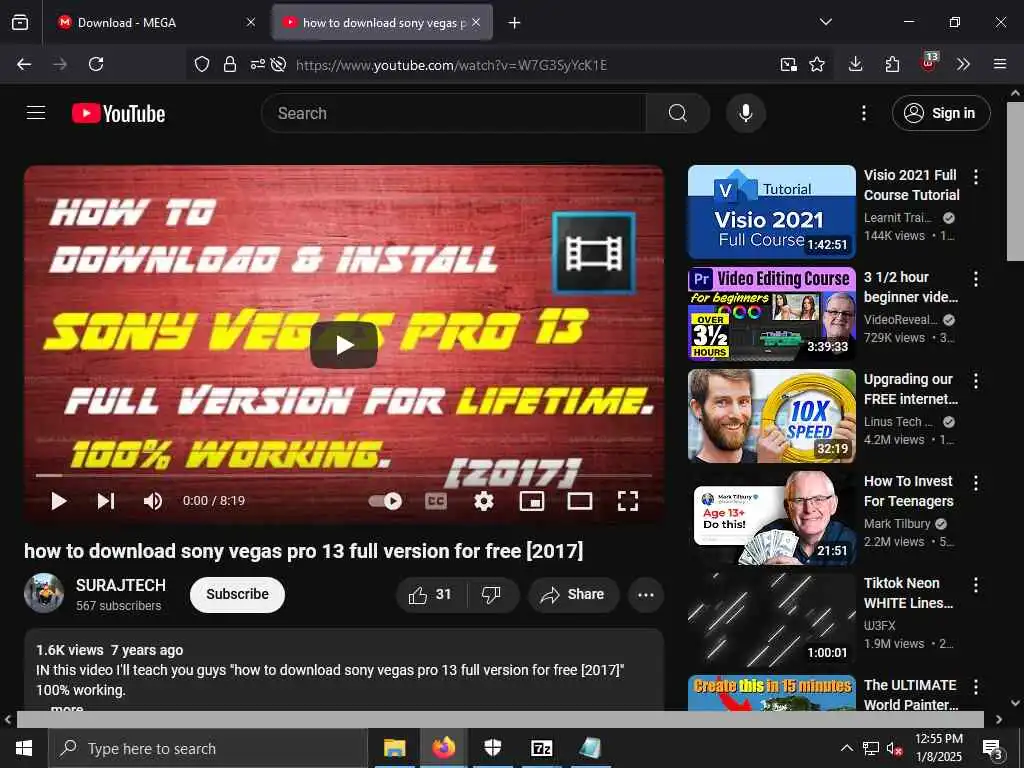
Task: Like the video showing 31 likes
Action: (430, 594)
